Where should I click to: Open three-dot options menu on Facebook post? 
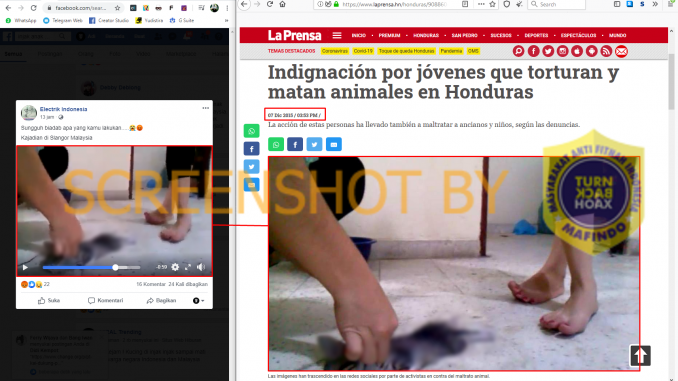pyautogui.click(x=205, y=108)
